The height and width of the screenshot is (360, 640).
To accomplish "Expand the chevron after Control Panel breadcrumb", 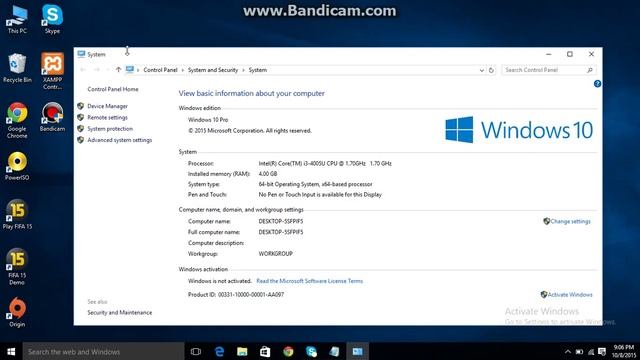I will point(183,70).
